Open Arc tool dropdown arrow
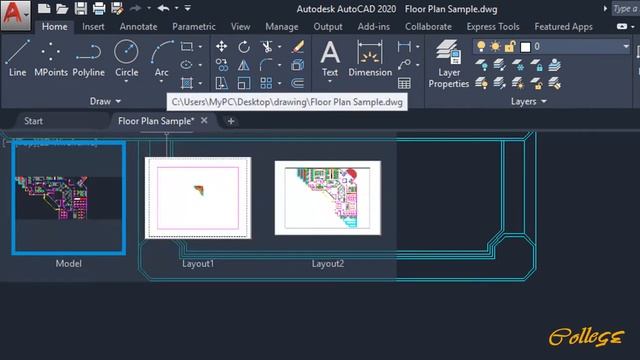 tap(162, 82)
